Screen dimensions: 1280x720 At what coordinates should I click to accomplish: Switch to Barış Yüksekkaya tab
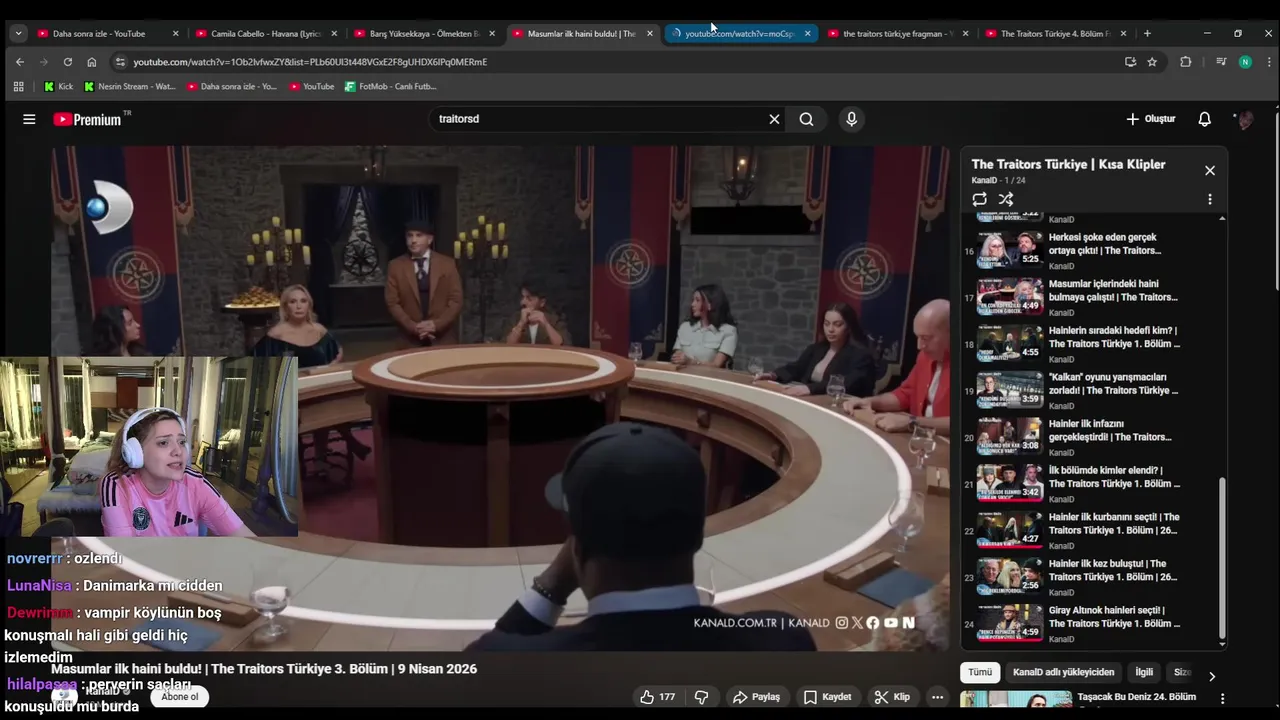424,33
